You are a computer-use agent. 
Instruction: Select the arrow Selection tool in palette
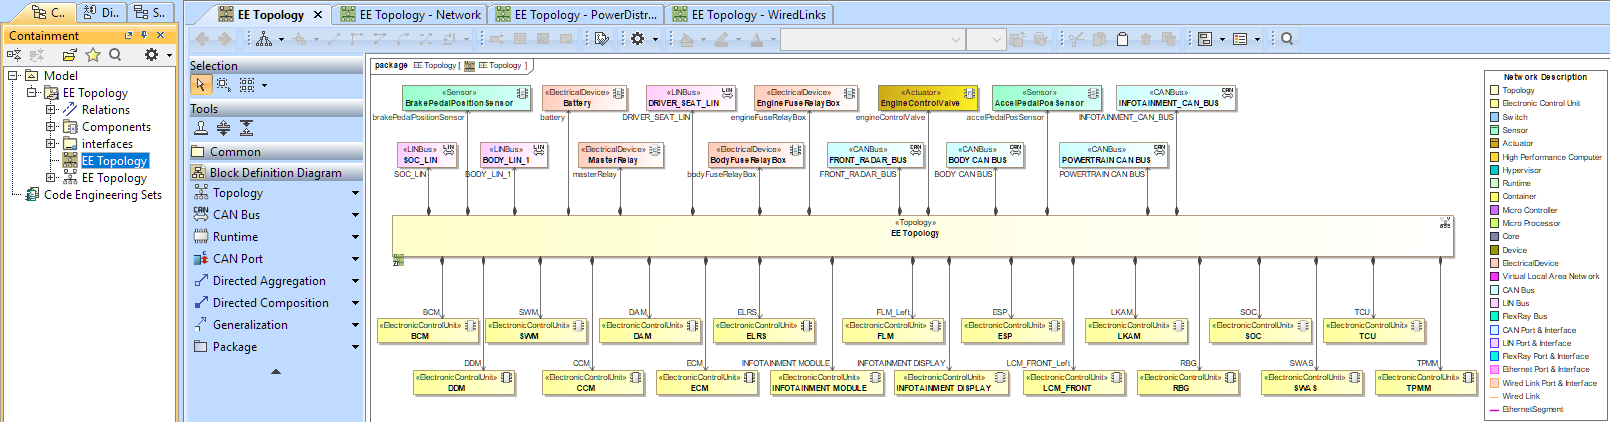(201, 85)
